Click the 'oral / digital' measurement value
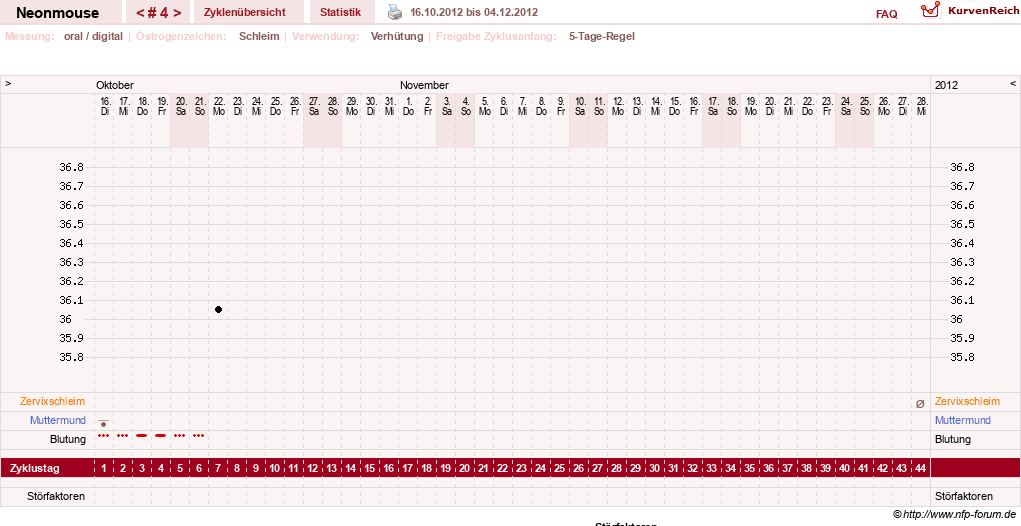This screenshot has width=1021, height=526. pos(93,36)
